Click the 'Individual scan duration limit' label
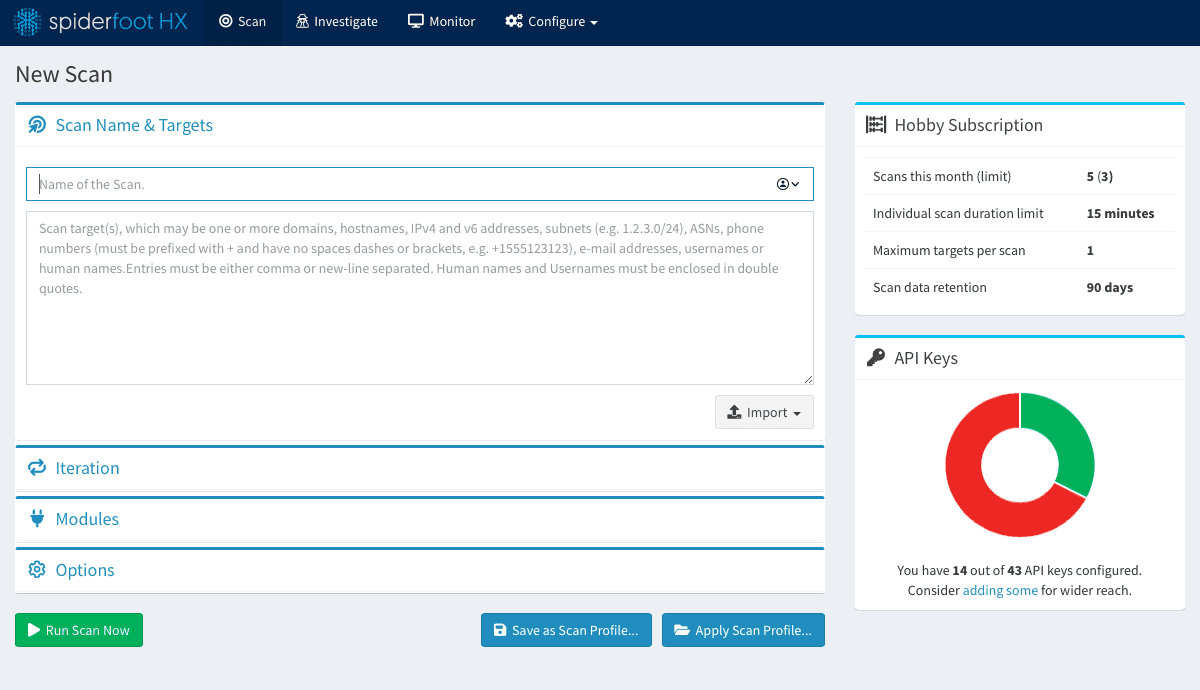The height and width of the screenshot is (690, 1200). [958, 213]
